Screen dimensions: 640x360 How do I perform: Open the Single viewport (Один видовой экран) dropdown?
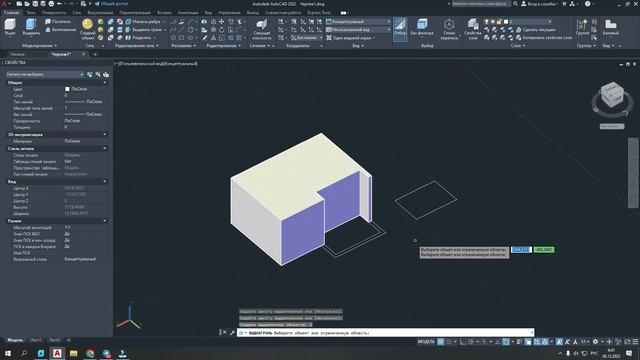click(x=351, y=38)
